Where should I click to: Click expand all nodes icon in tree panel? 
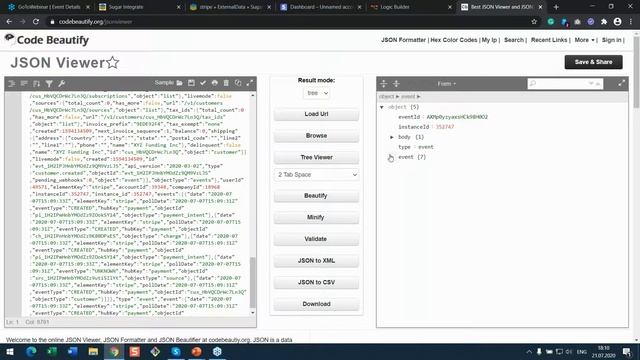(383, 84)
